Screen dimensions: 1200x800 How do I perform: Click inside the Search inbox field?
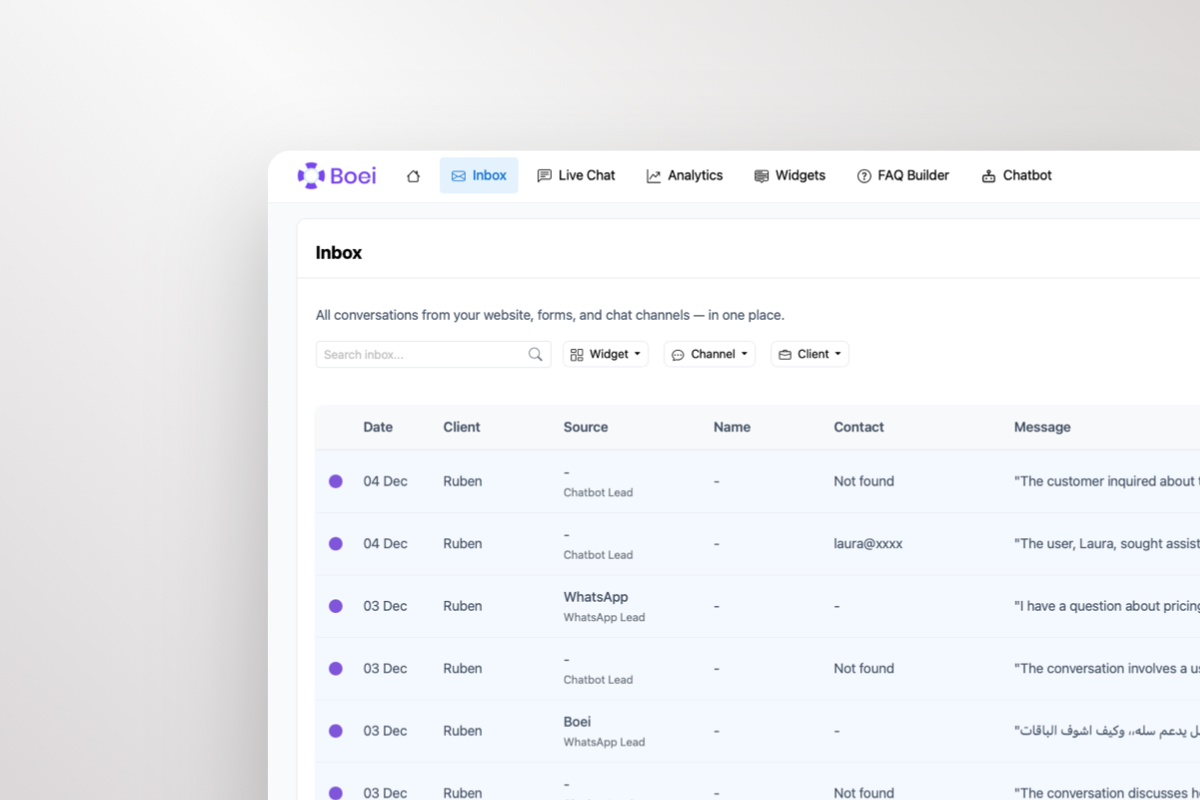420,354
